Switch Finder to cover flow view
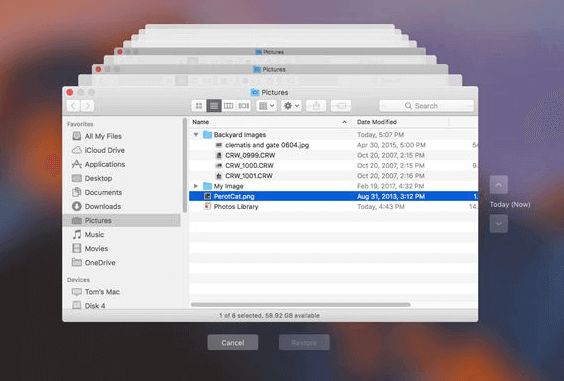Screen dimensions: 564x381 click(244, 106)
